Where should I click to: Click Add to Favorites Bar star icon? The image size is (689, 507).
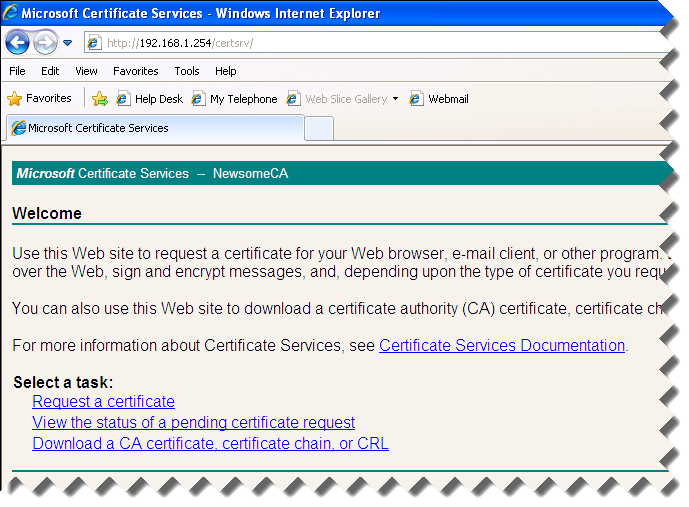click(x=100, y=98)
